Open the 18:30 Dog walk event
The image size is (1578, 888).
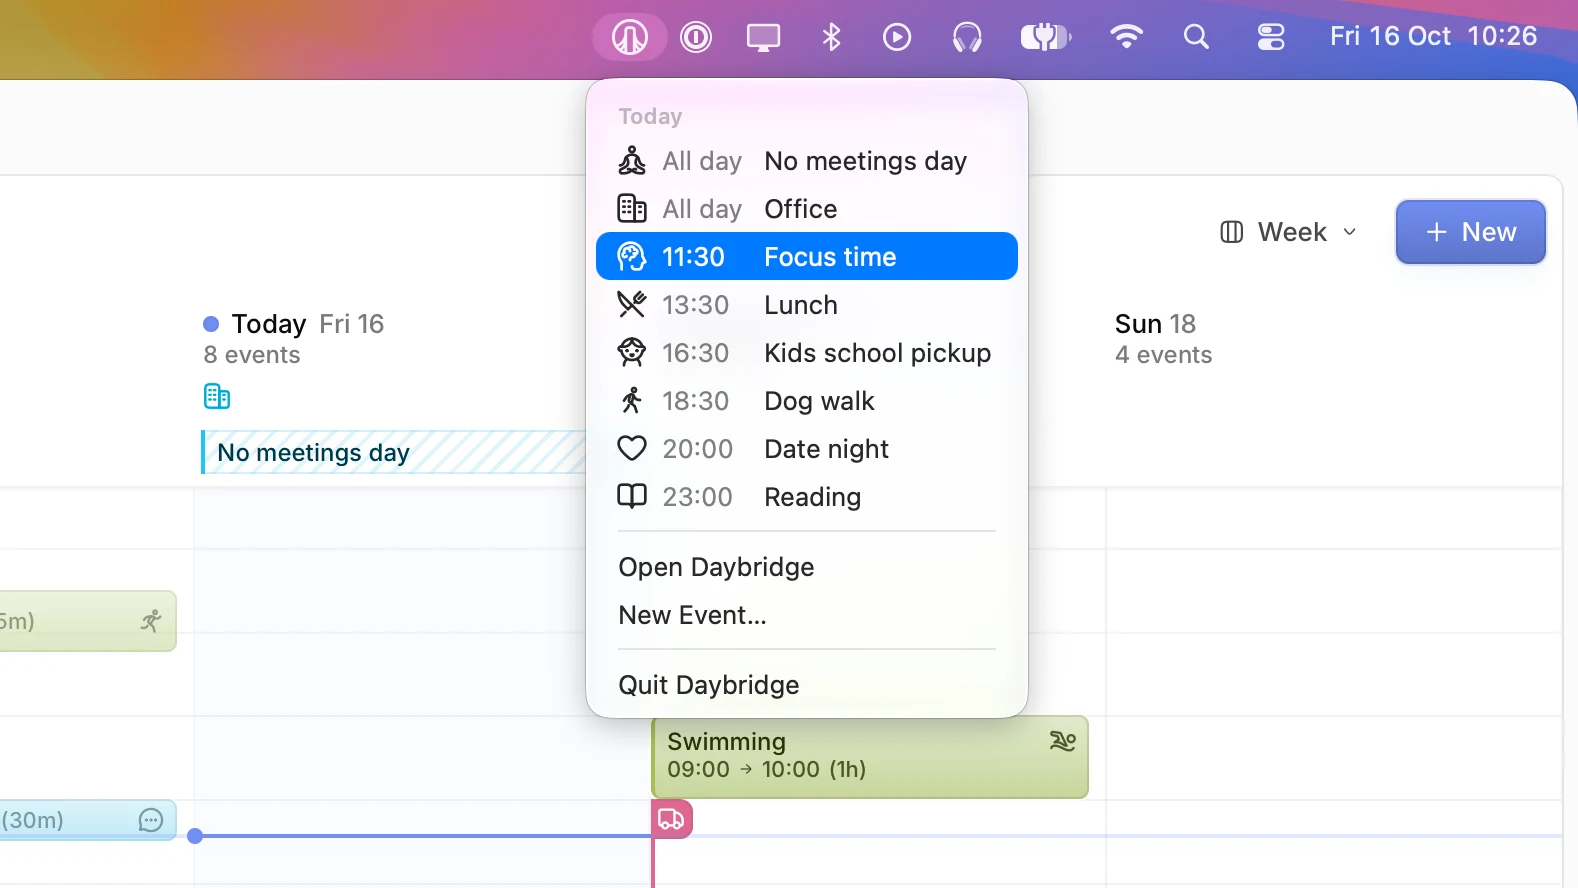pos(807,401)
